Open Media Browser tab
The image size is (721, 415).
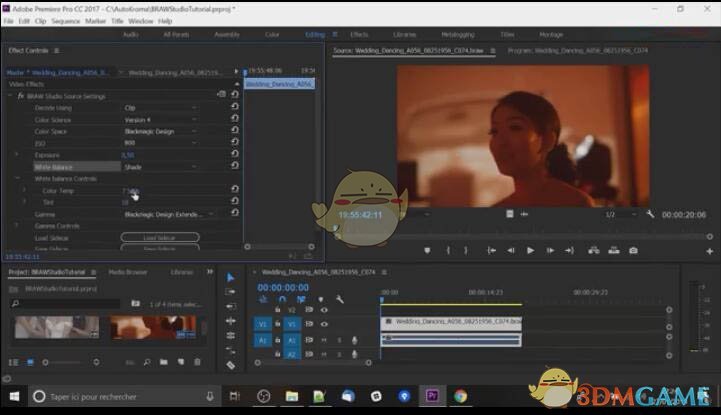click(128, 272)
